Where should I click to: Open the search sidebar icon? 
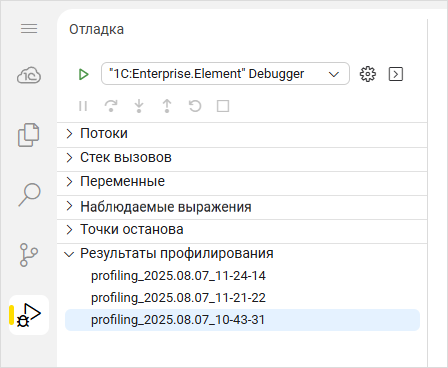pos(29,195)
